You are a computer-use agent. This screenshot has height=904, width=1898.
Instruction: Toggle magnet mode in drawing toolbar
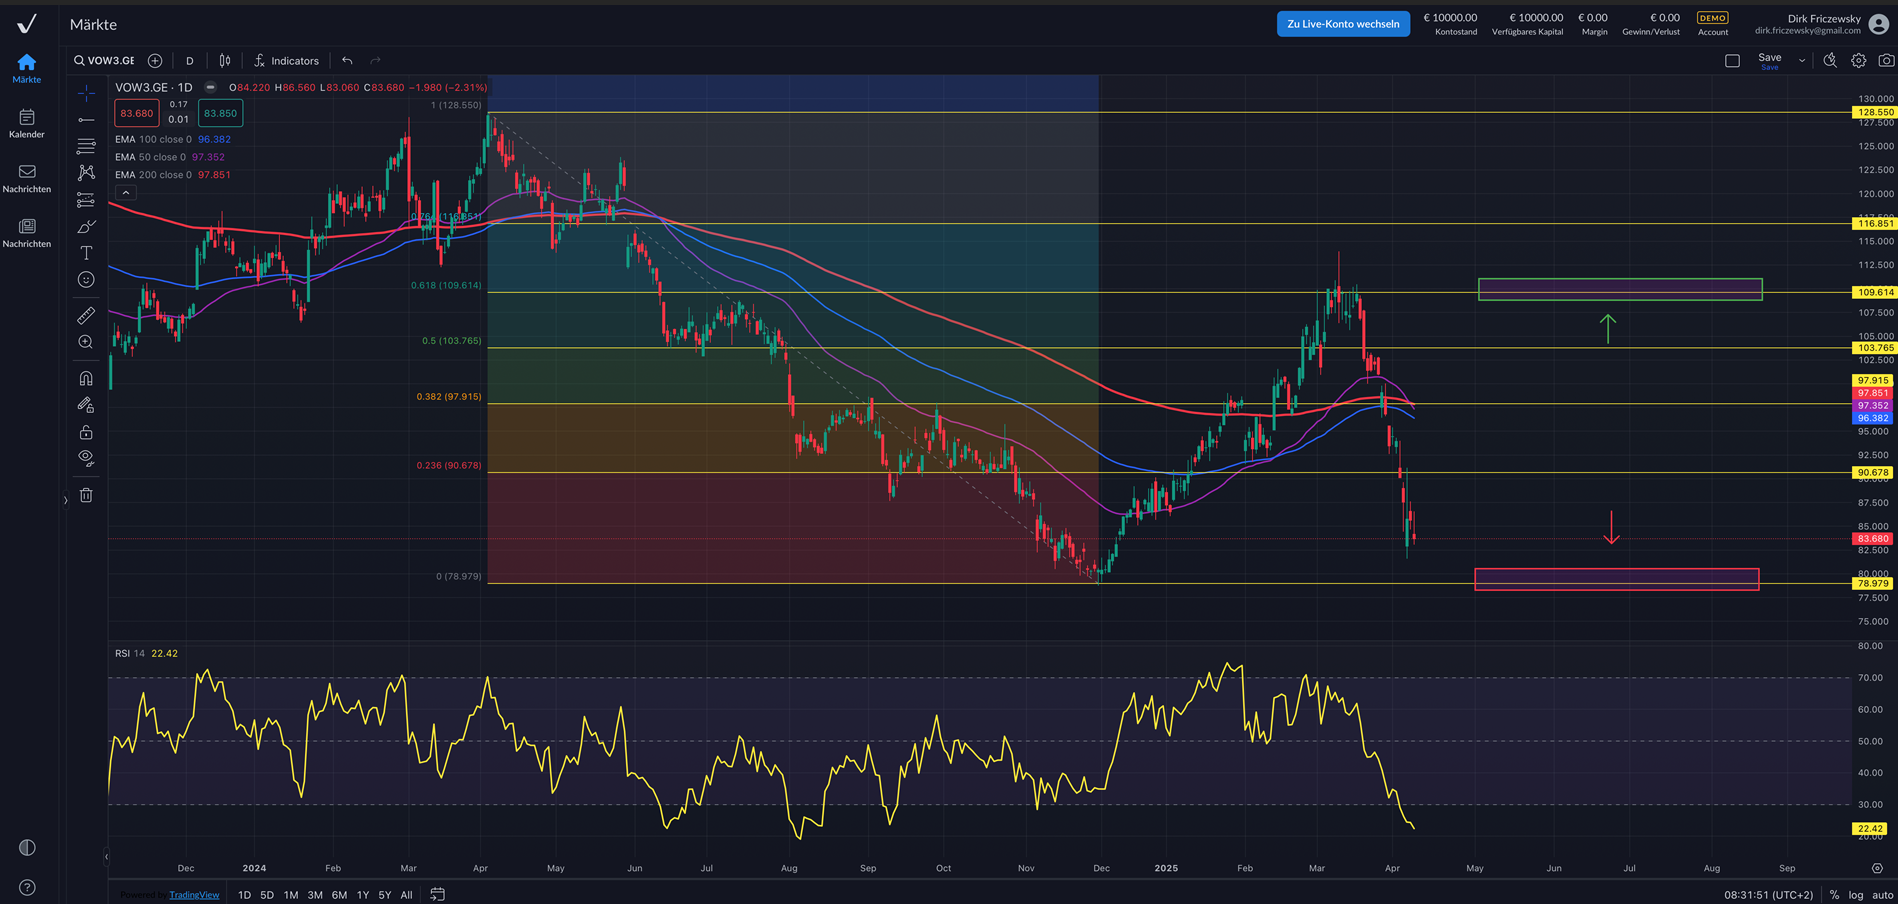coord(86,378)
